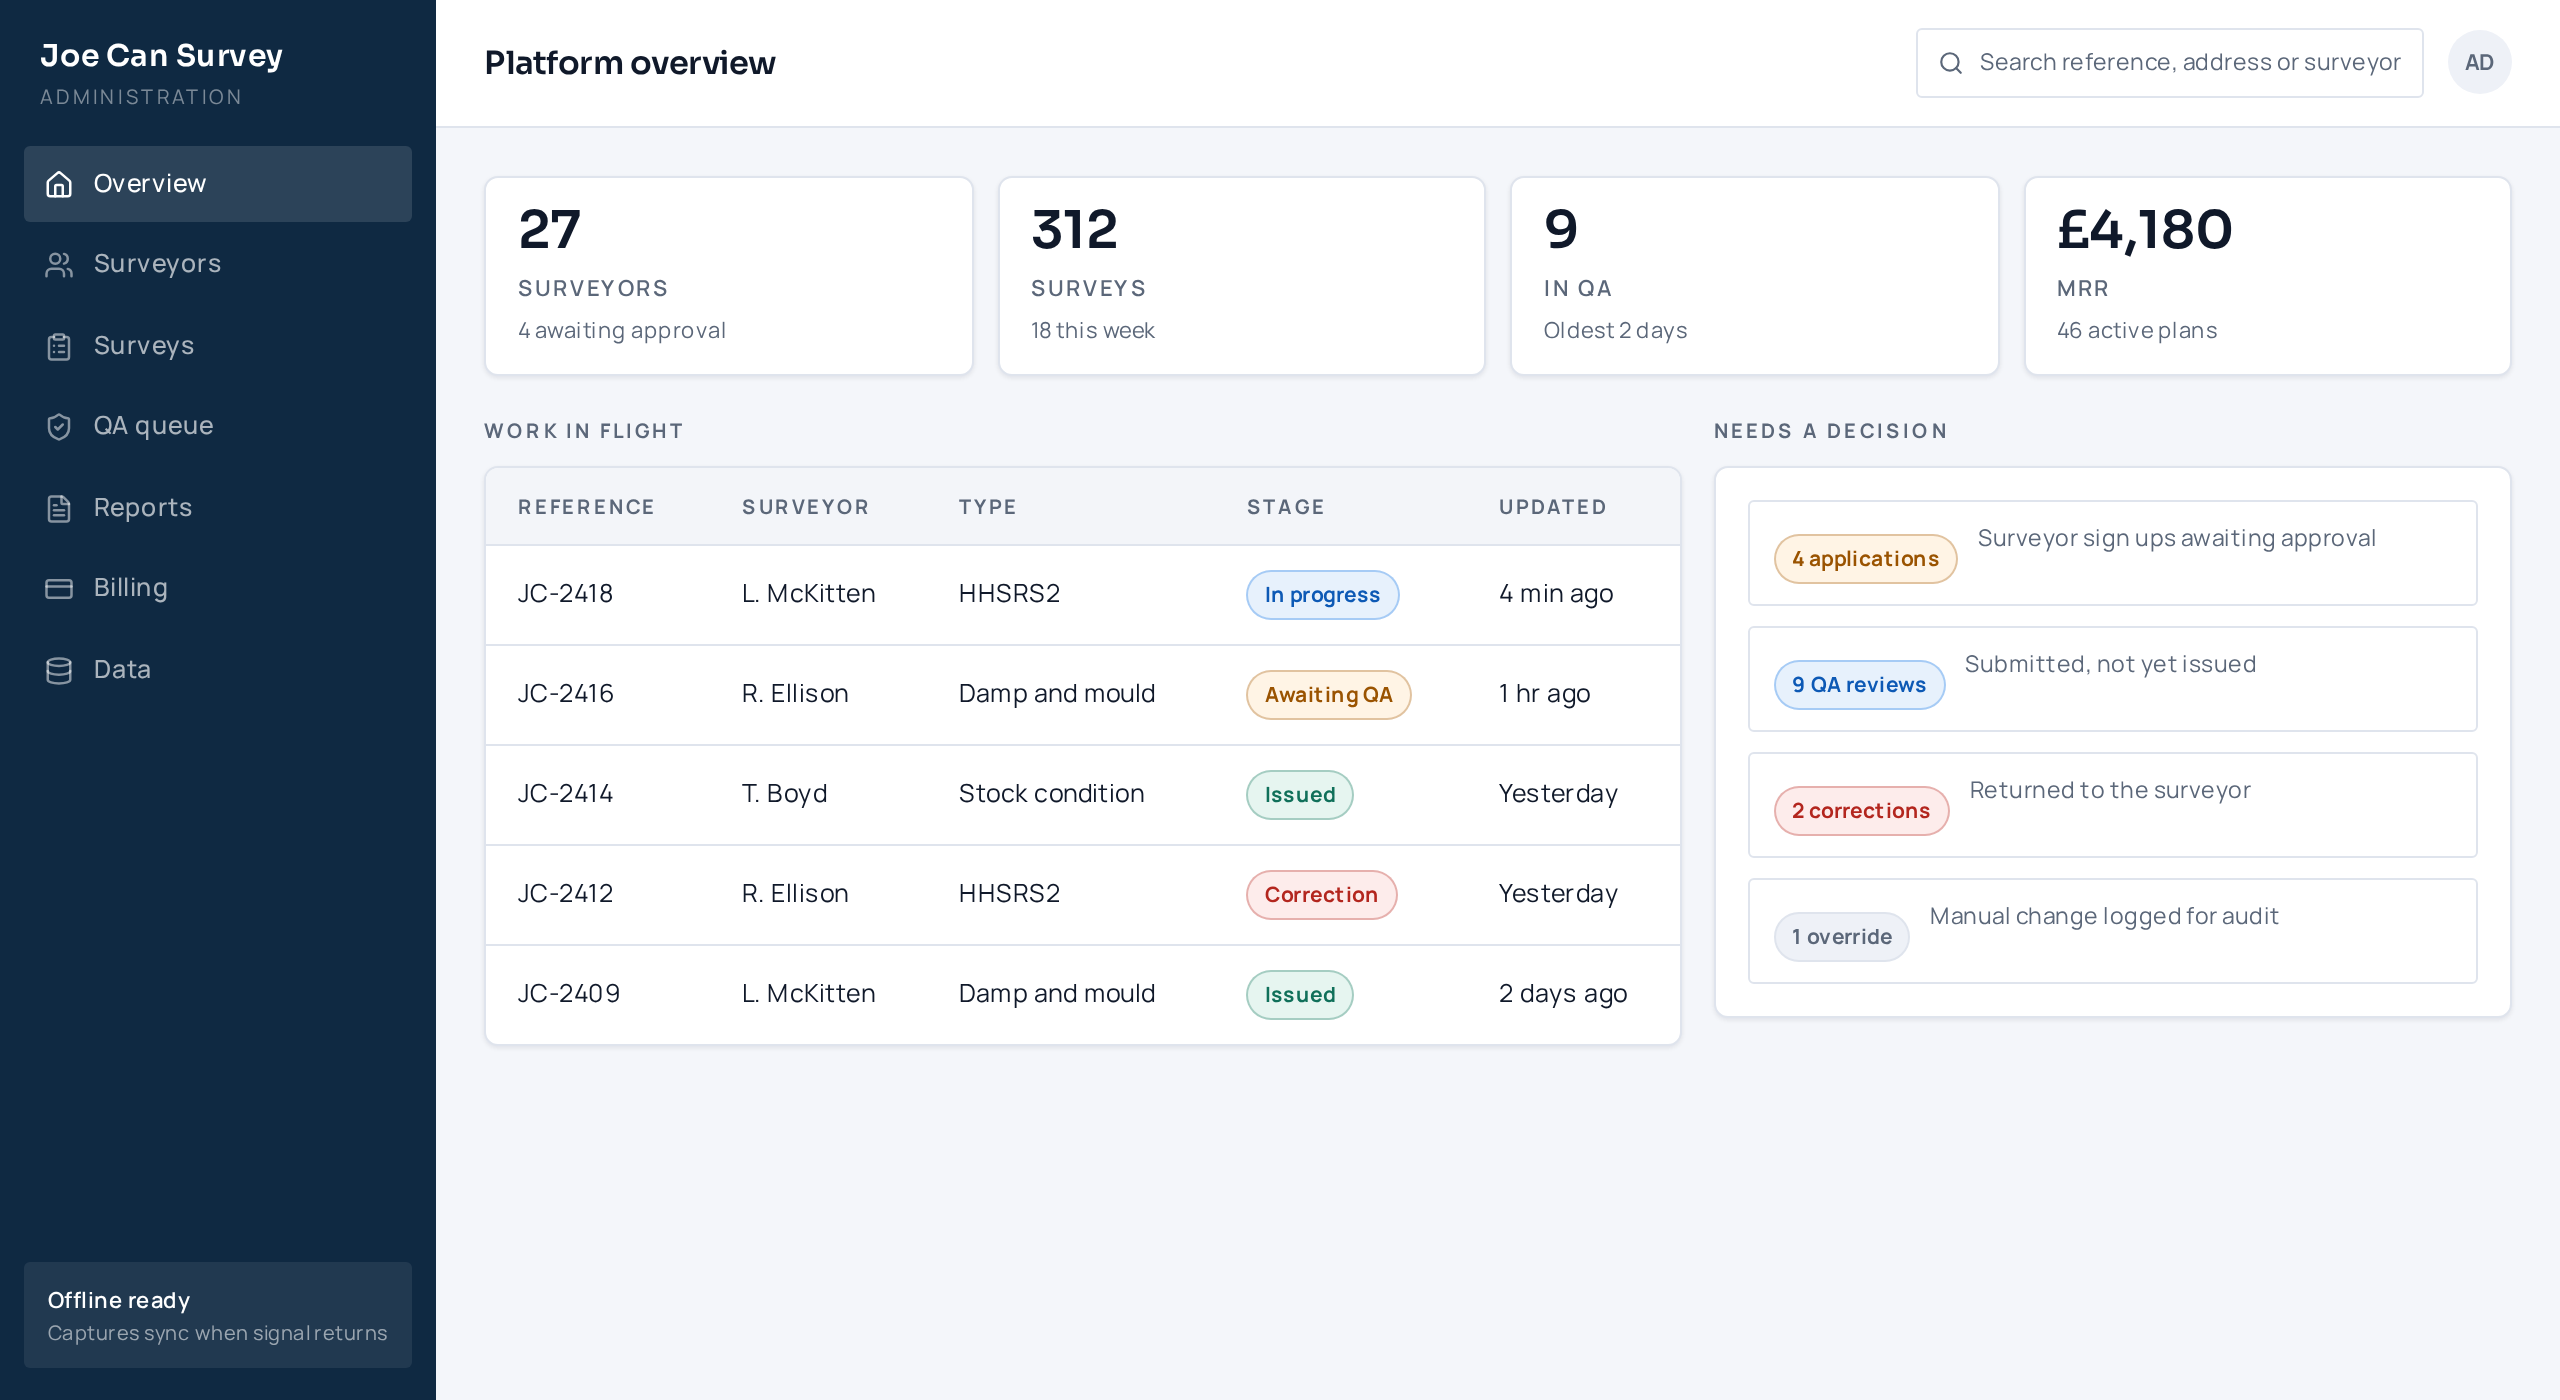
Task: Click the Surveys clipboard icon
Action: click(x=59, y=346)
